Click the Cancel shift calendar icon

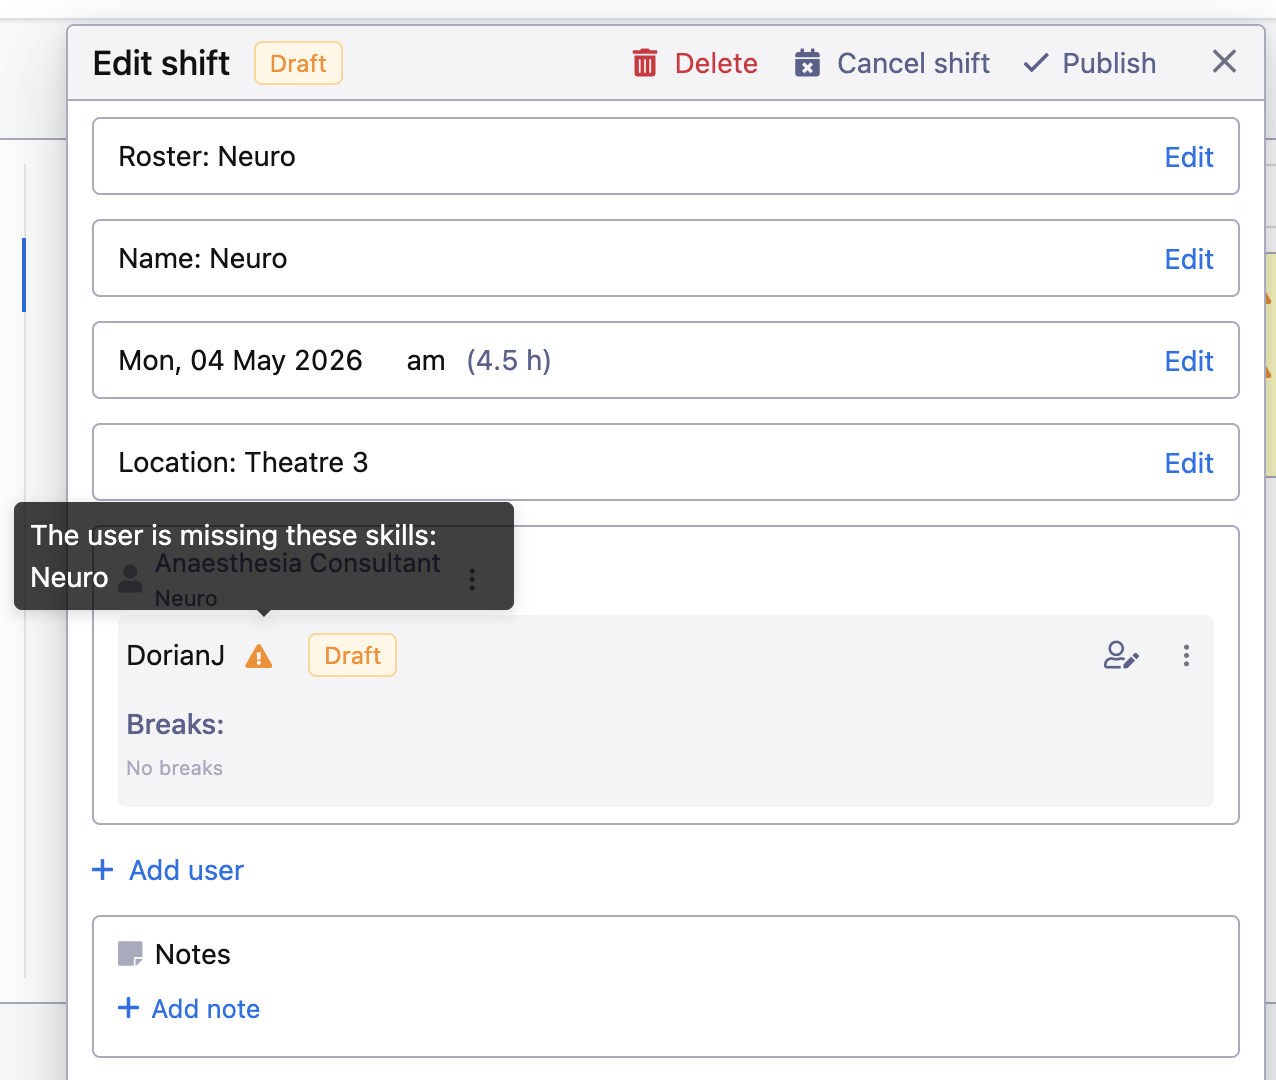click(x=807, y=63)
